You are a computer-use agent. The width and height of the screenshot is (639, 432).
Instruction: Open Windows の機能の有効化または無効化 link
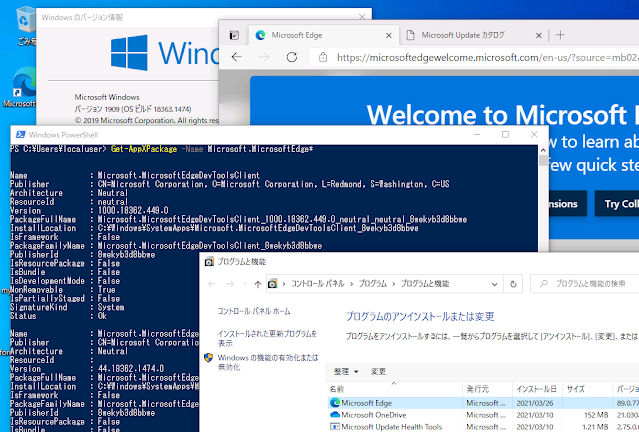click(x=268, y=362)
